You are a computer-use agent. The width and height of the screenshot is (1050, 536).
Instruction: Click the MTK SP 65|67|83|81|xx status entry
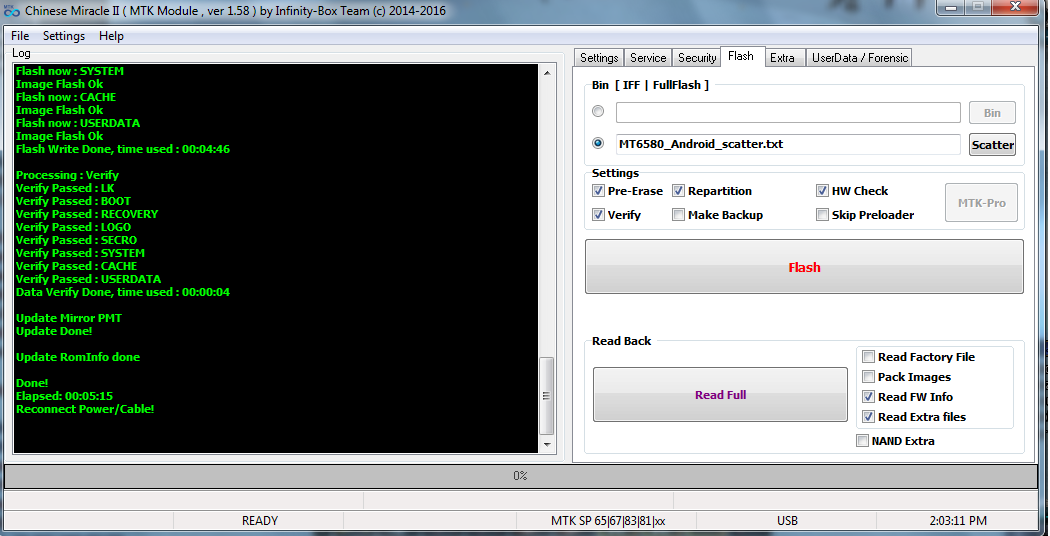click(607, 521)
